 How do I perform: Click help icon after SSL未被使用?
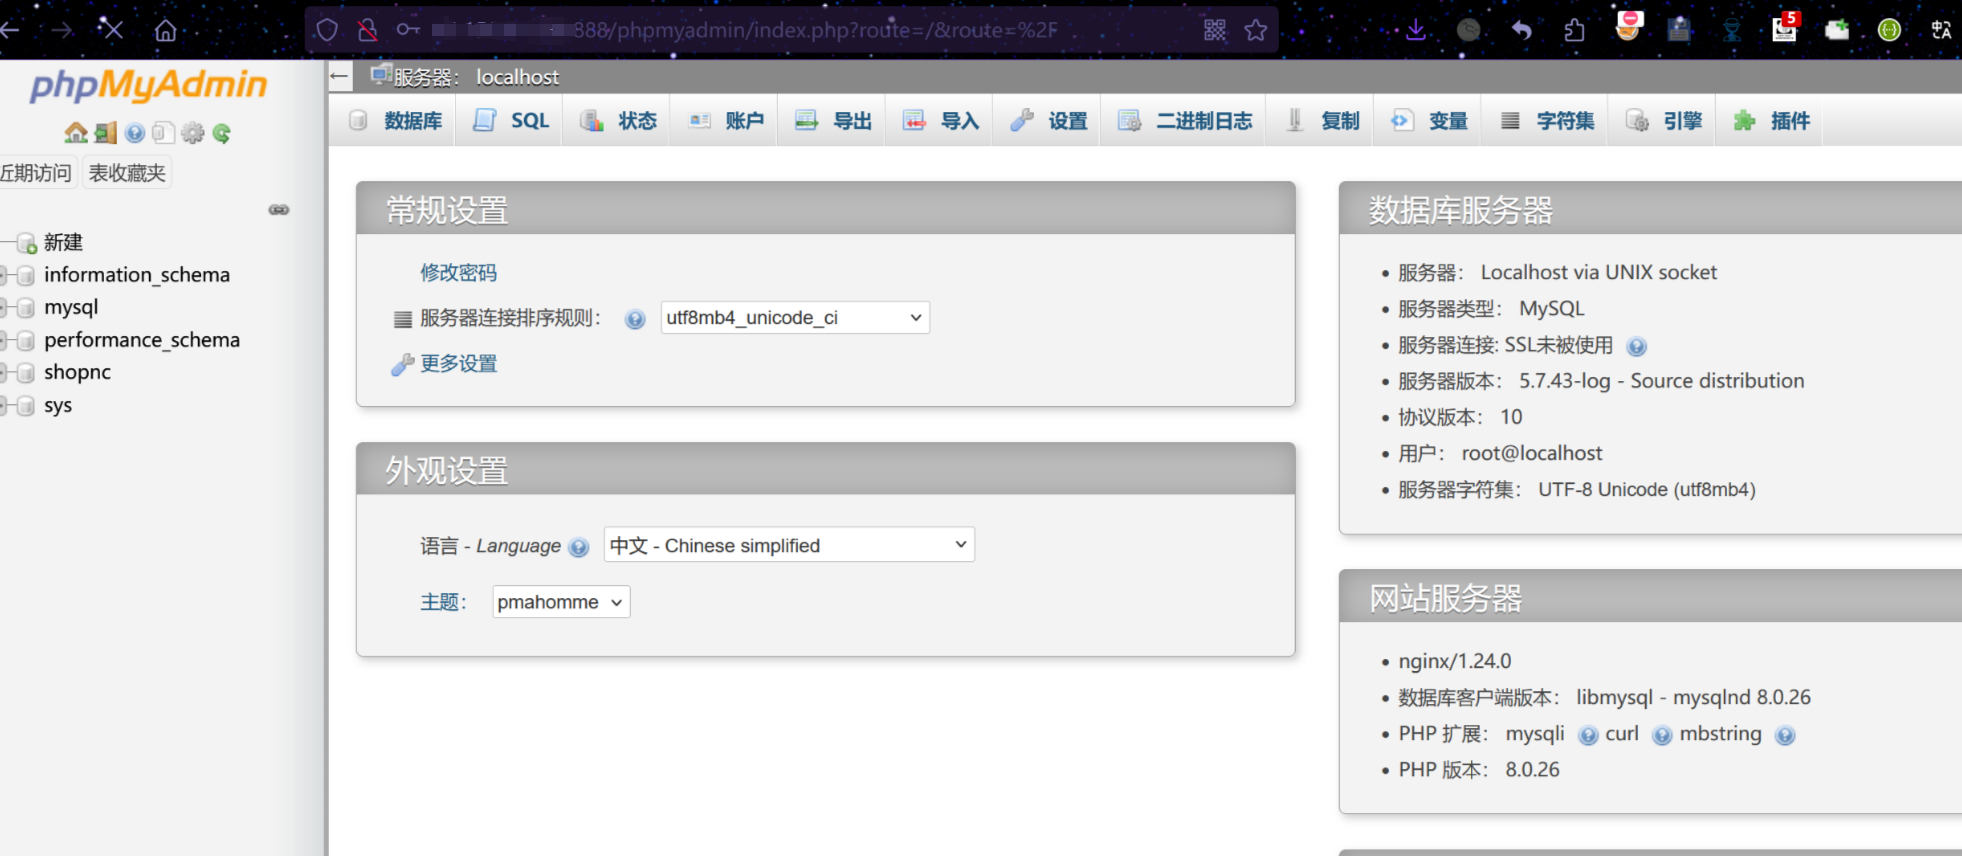1636,346
